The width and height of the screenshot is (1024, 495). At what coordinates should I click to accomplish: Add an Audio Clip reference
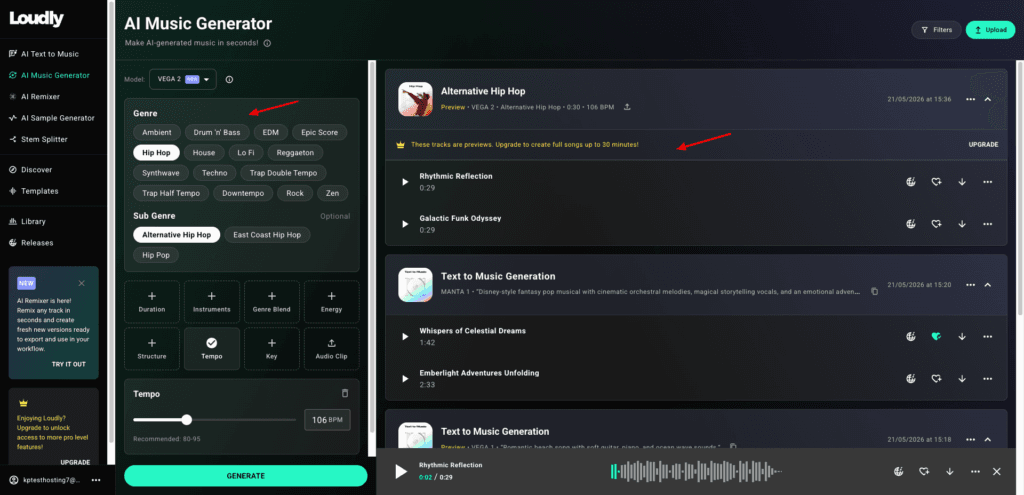332,349
